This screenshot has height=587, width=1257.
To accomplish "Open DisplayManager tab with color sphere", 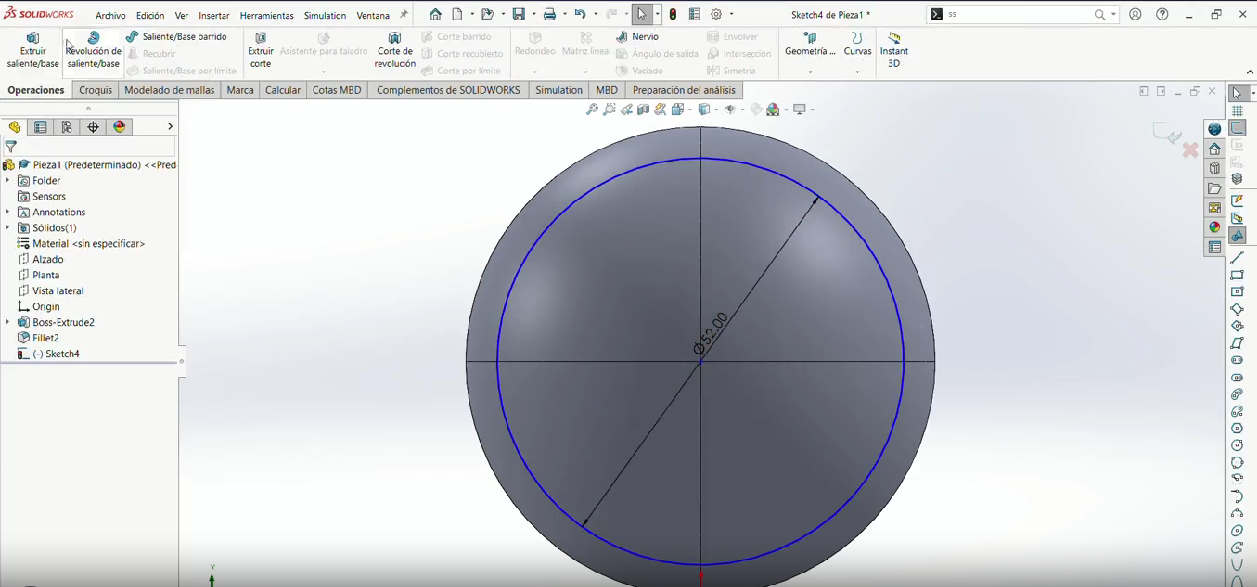I will click(120, 127).
